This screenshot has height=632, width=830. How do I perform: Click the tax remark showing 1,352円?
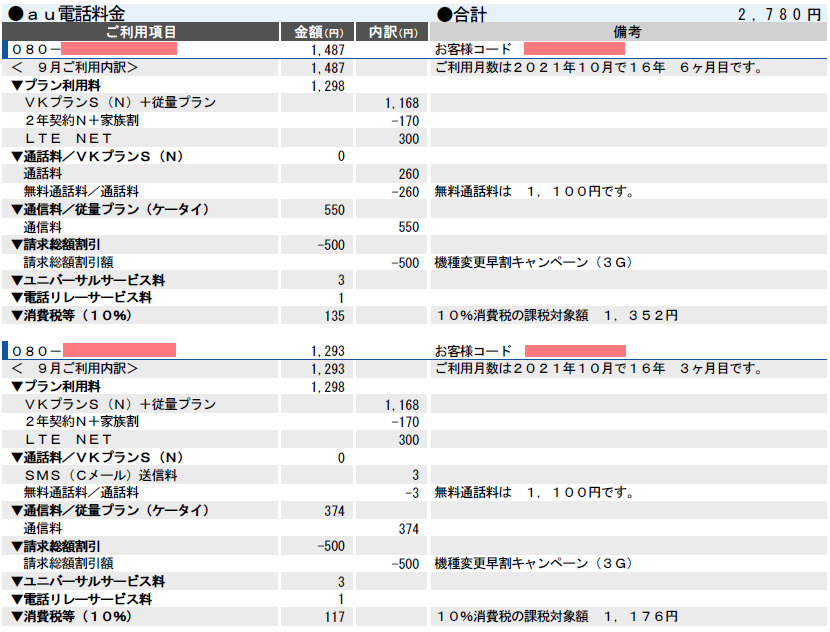[x=557, y=316]
